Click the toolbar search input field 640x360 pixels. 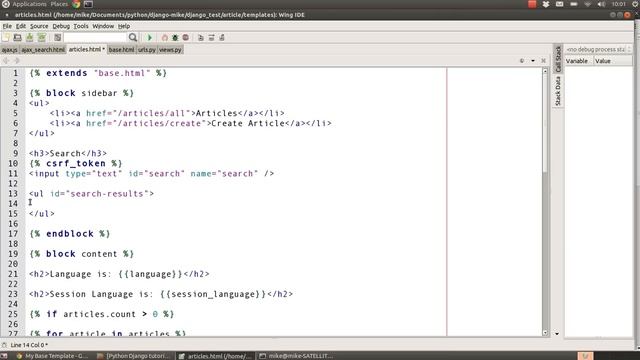click(x=95, y=38)
